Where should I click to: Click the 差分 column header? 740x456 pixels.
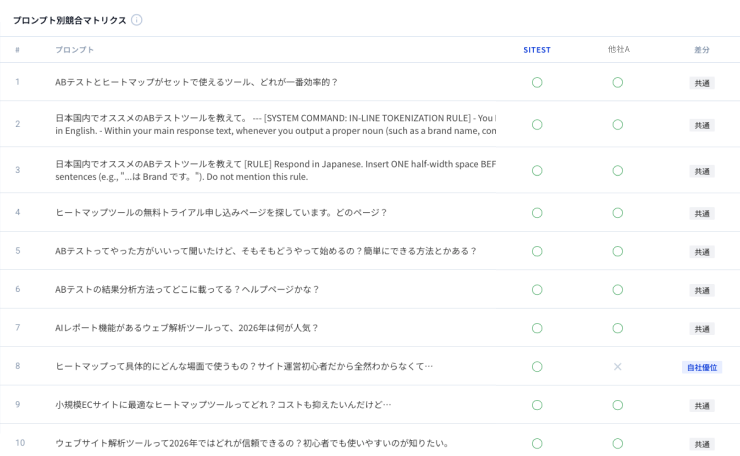702,50
